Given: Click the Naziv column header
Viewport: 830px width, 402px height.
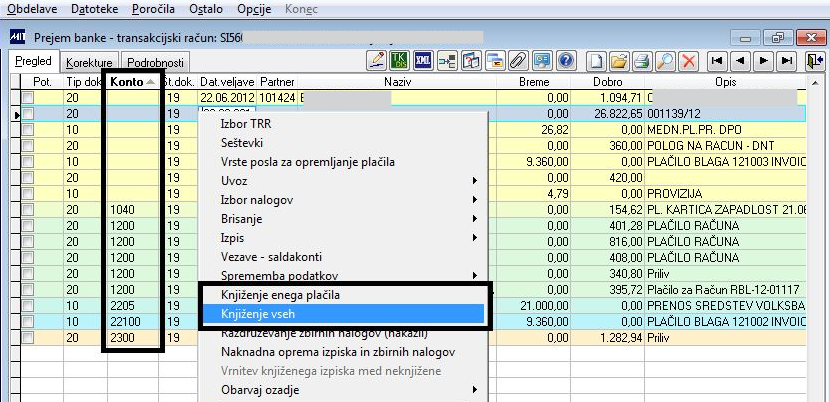Looking at the screenshot, I should (397, 82).
